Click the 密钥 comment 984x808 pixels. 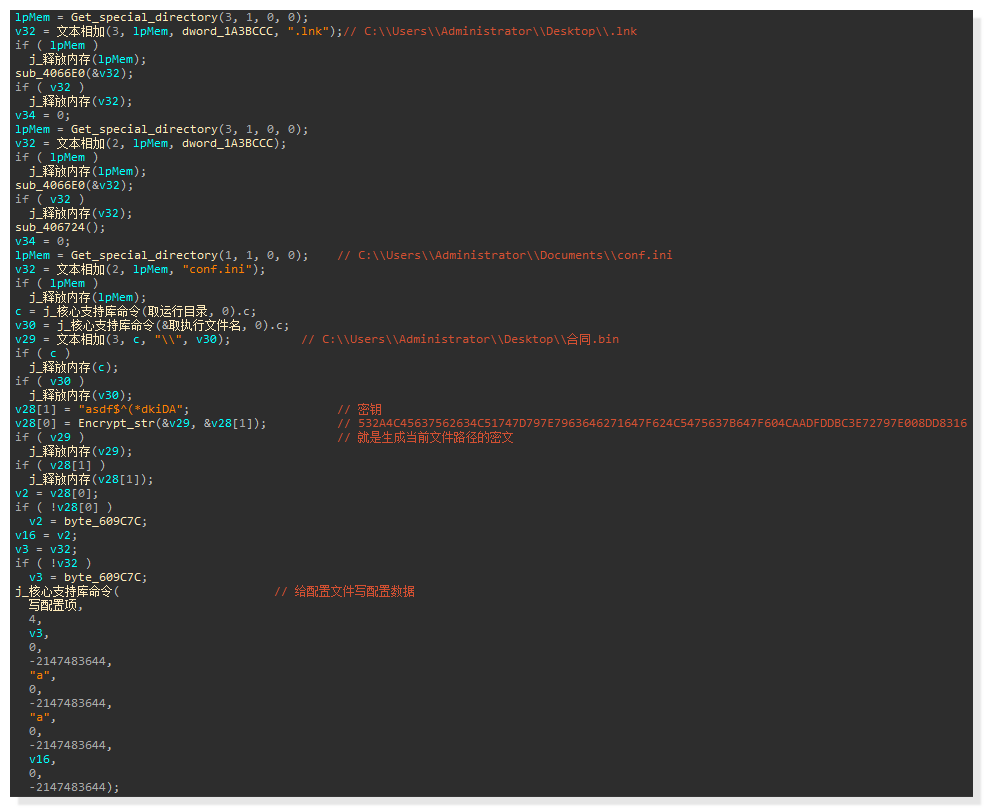click(369, 409)
